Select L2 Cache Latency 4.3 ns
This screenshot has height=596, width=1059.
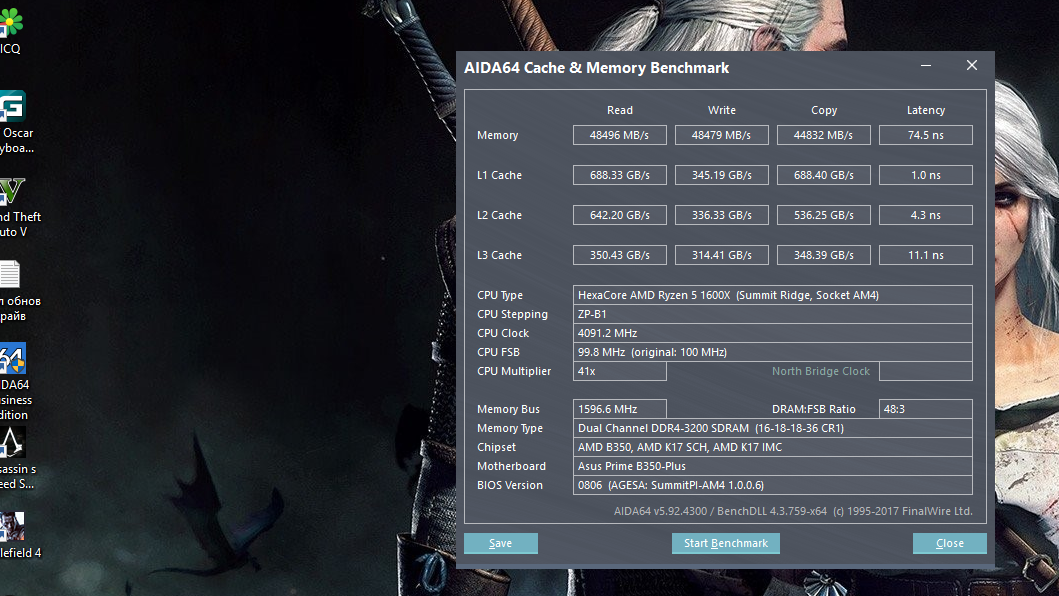(x=925, y=215)
